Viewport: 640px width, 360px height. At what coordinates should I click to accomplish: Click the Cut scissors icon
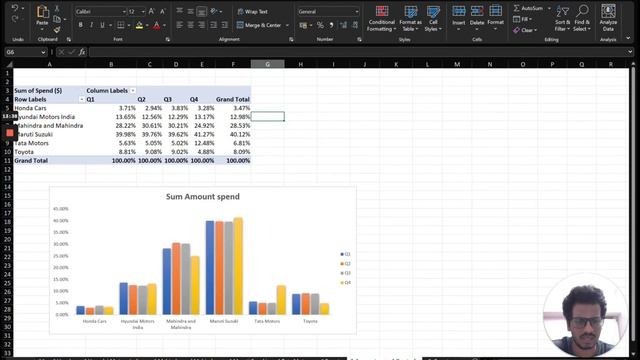57,9
